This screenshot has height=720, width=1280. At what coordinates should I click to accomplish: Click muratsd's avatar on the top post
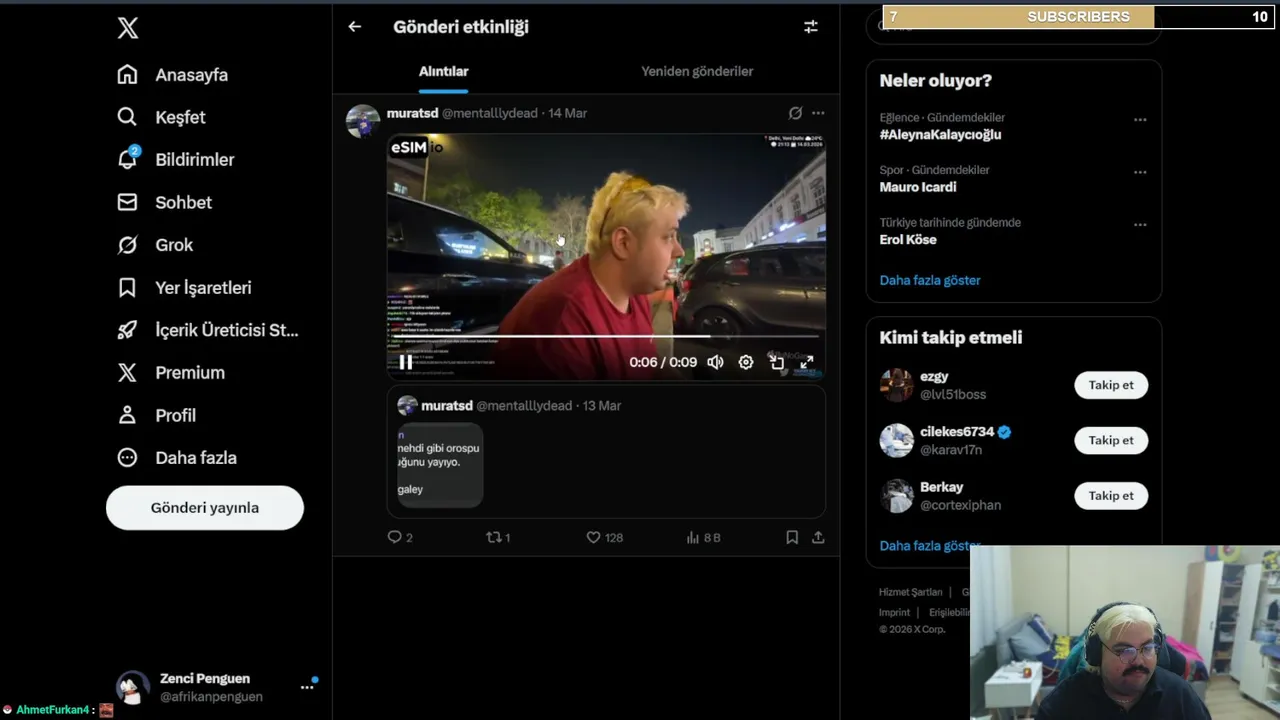[362, 120]
